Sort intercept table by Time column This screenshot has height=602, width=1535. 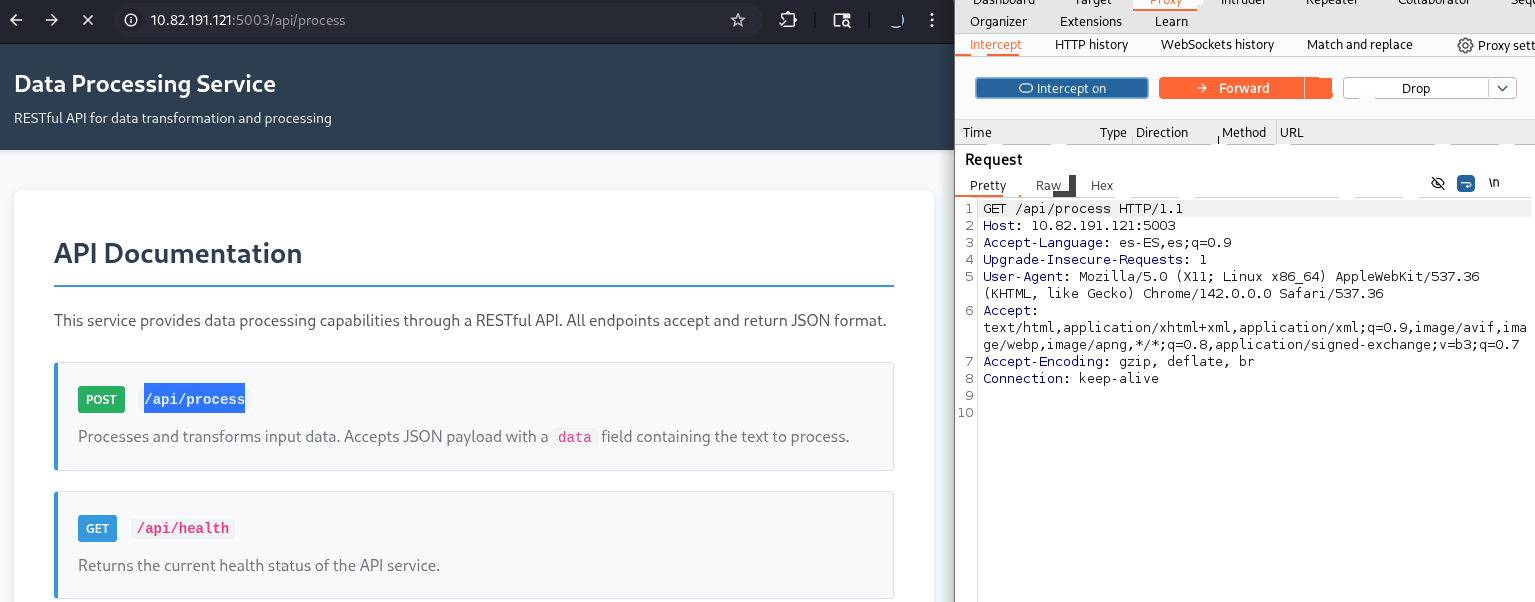click(x=977, y=133)
